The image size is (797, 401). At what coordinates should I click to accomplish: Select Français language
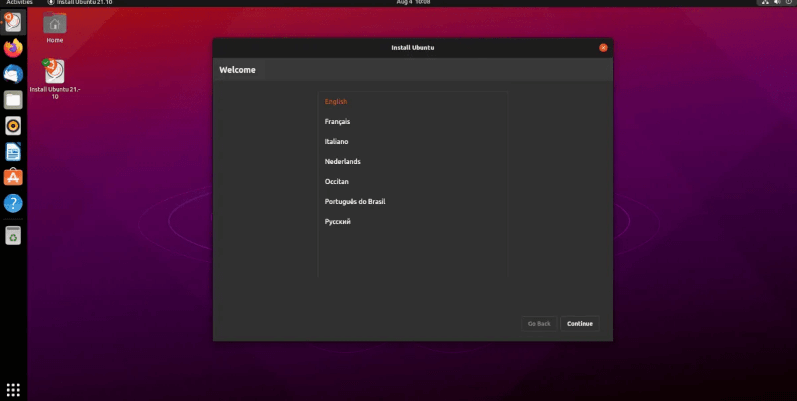point(413,121)
